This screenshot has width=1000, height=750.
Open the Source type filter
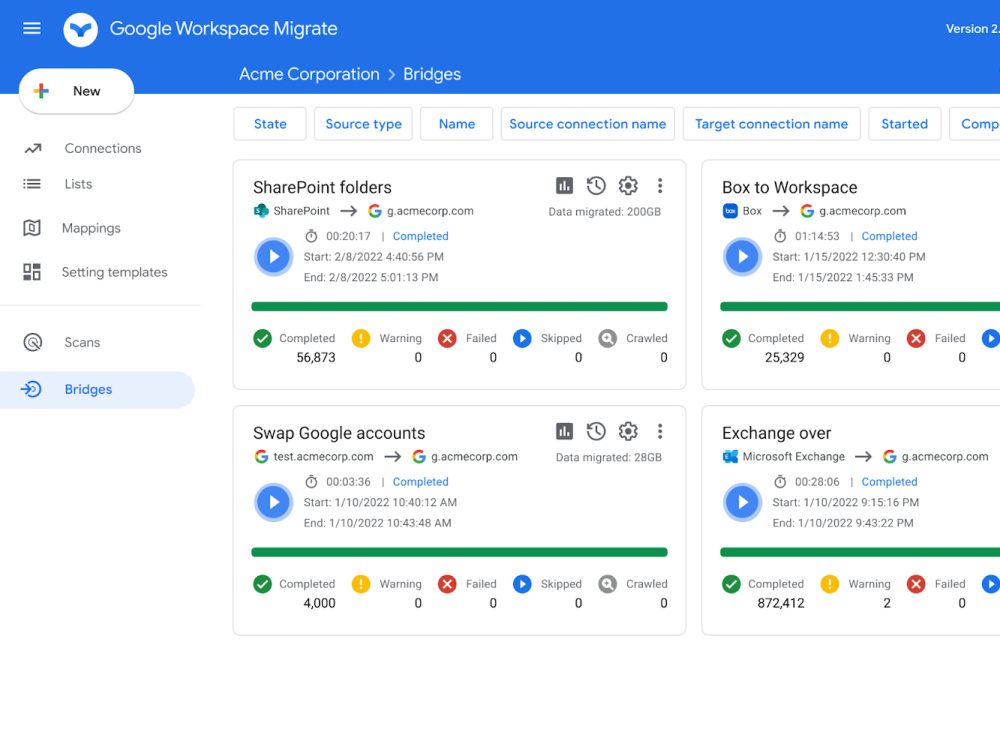364,124
